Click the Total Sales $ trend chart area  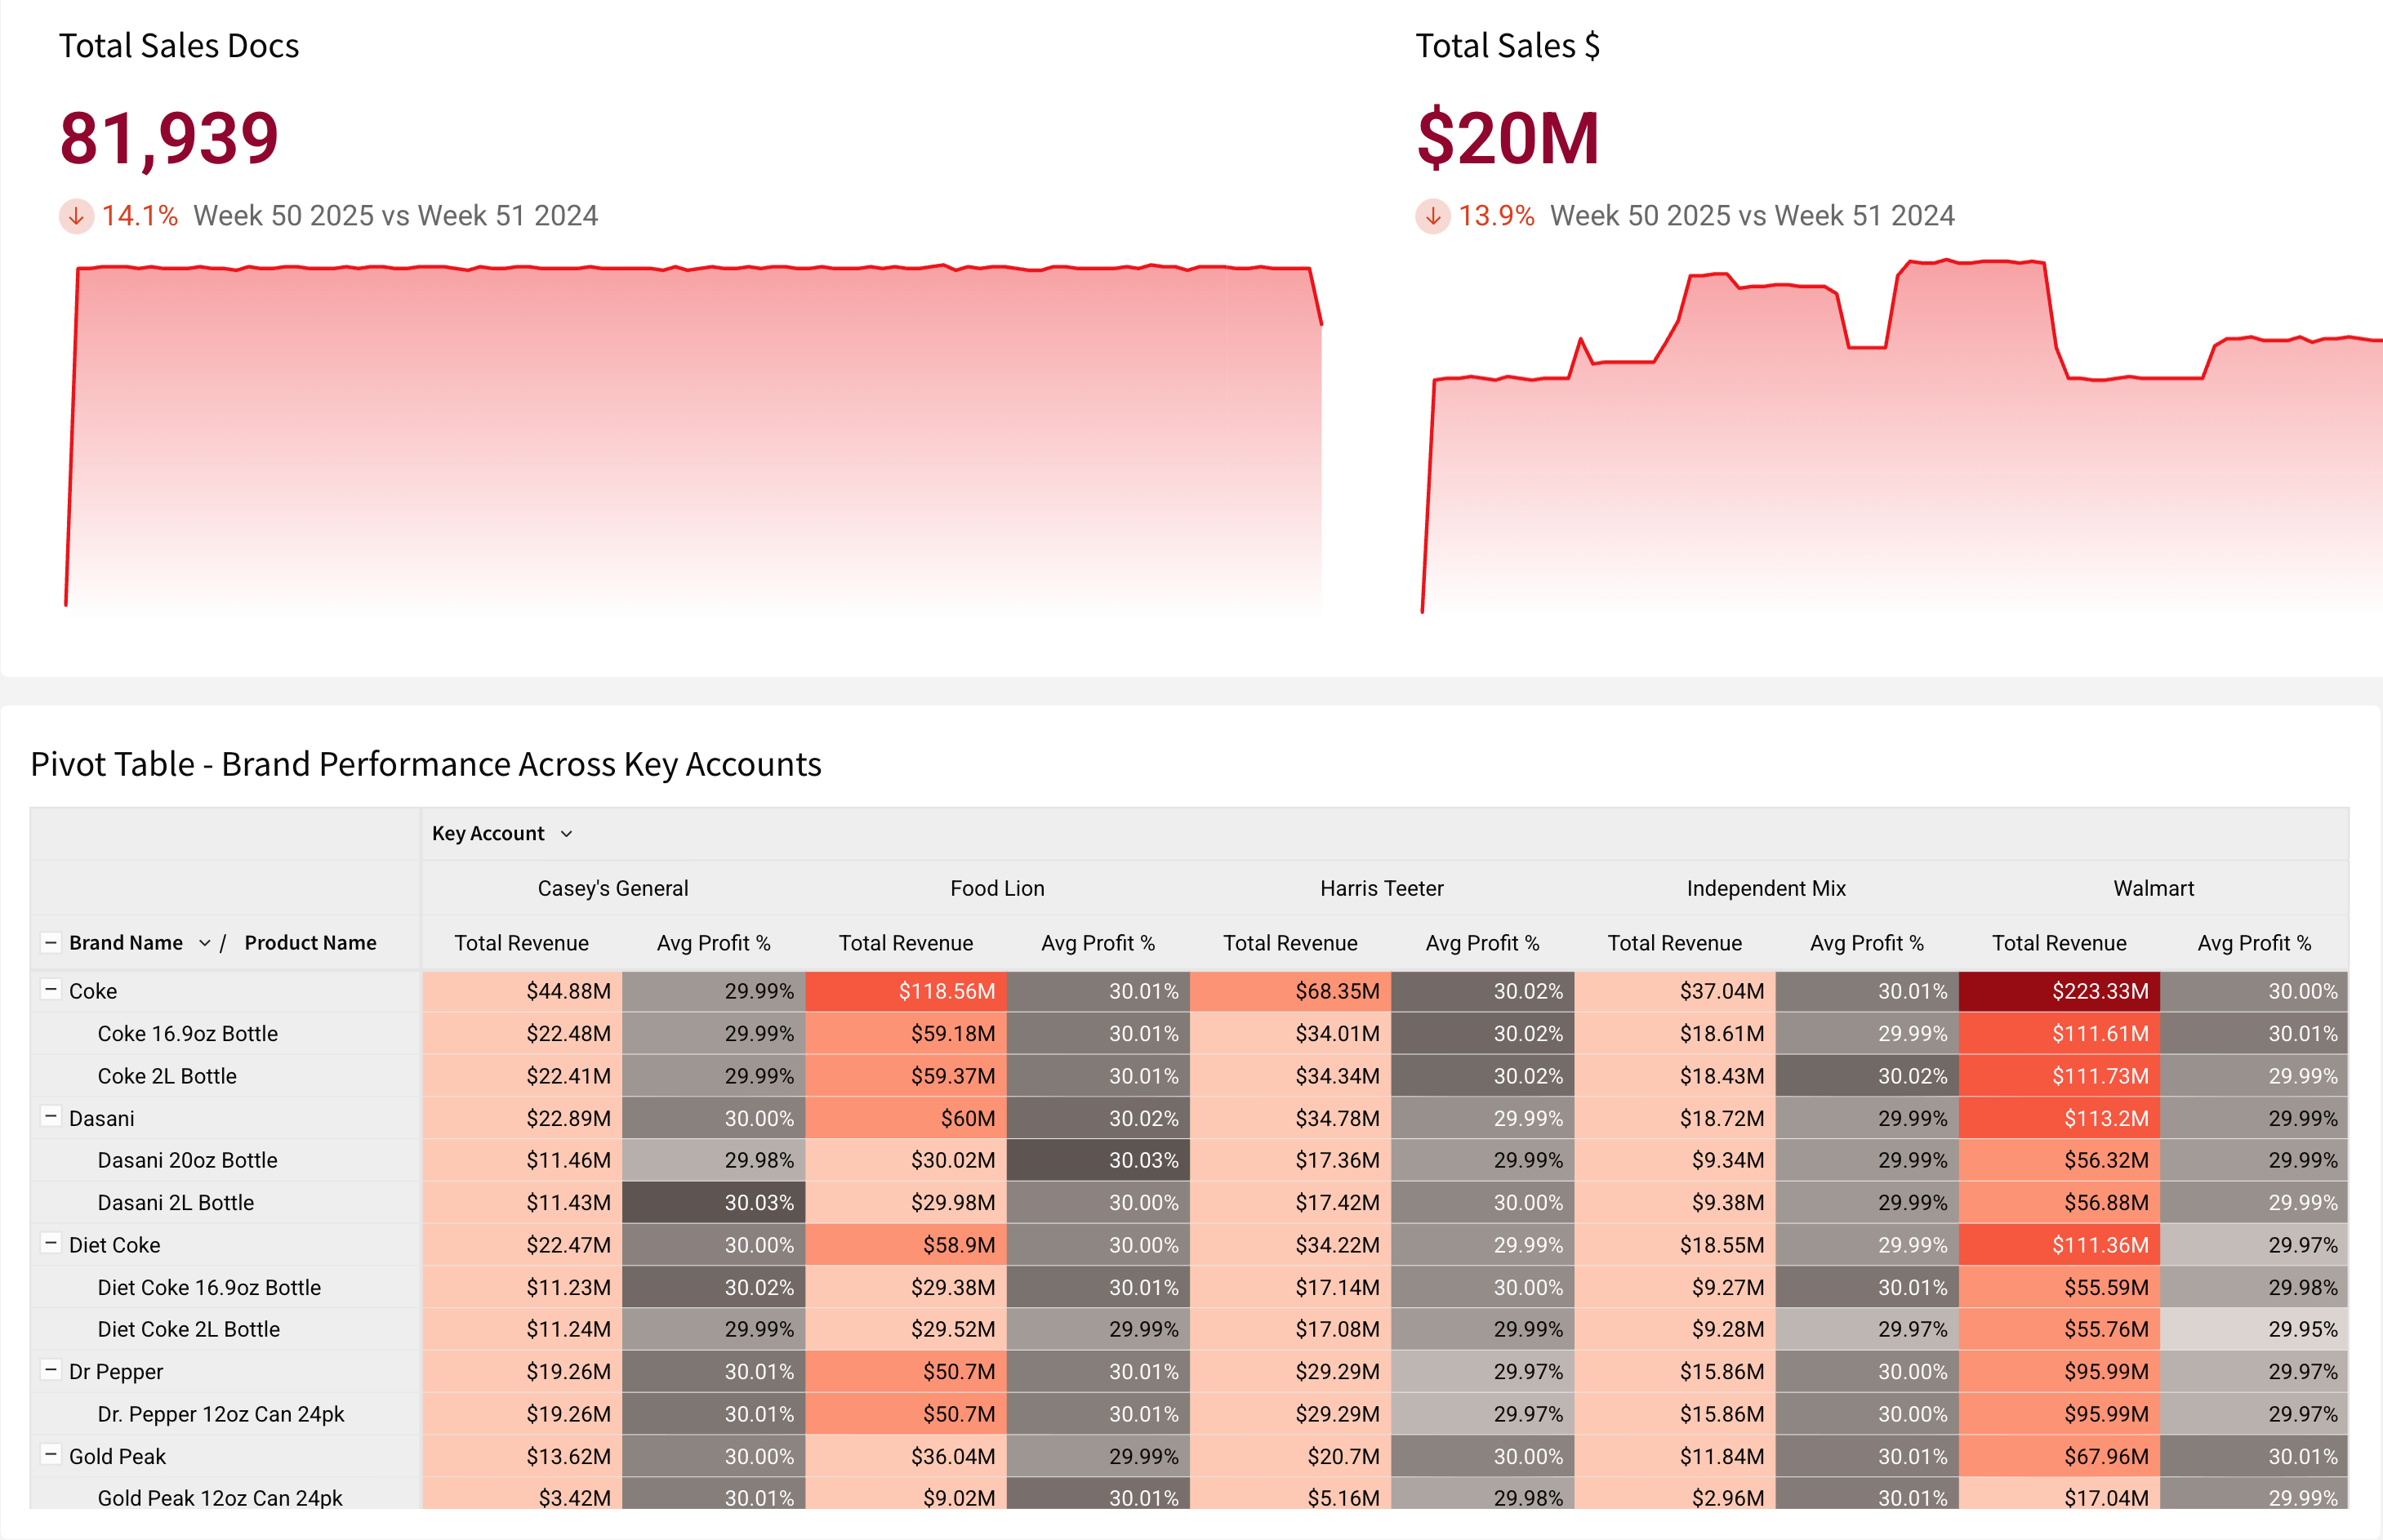1900,450
